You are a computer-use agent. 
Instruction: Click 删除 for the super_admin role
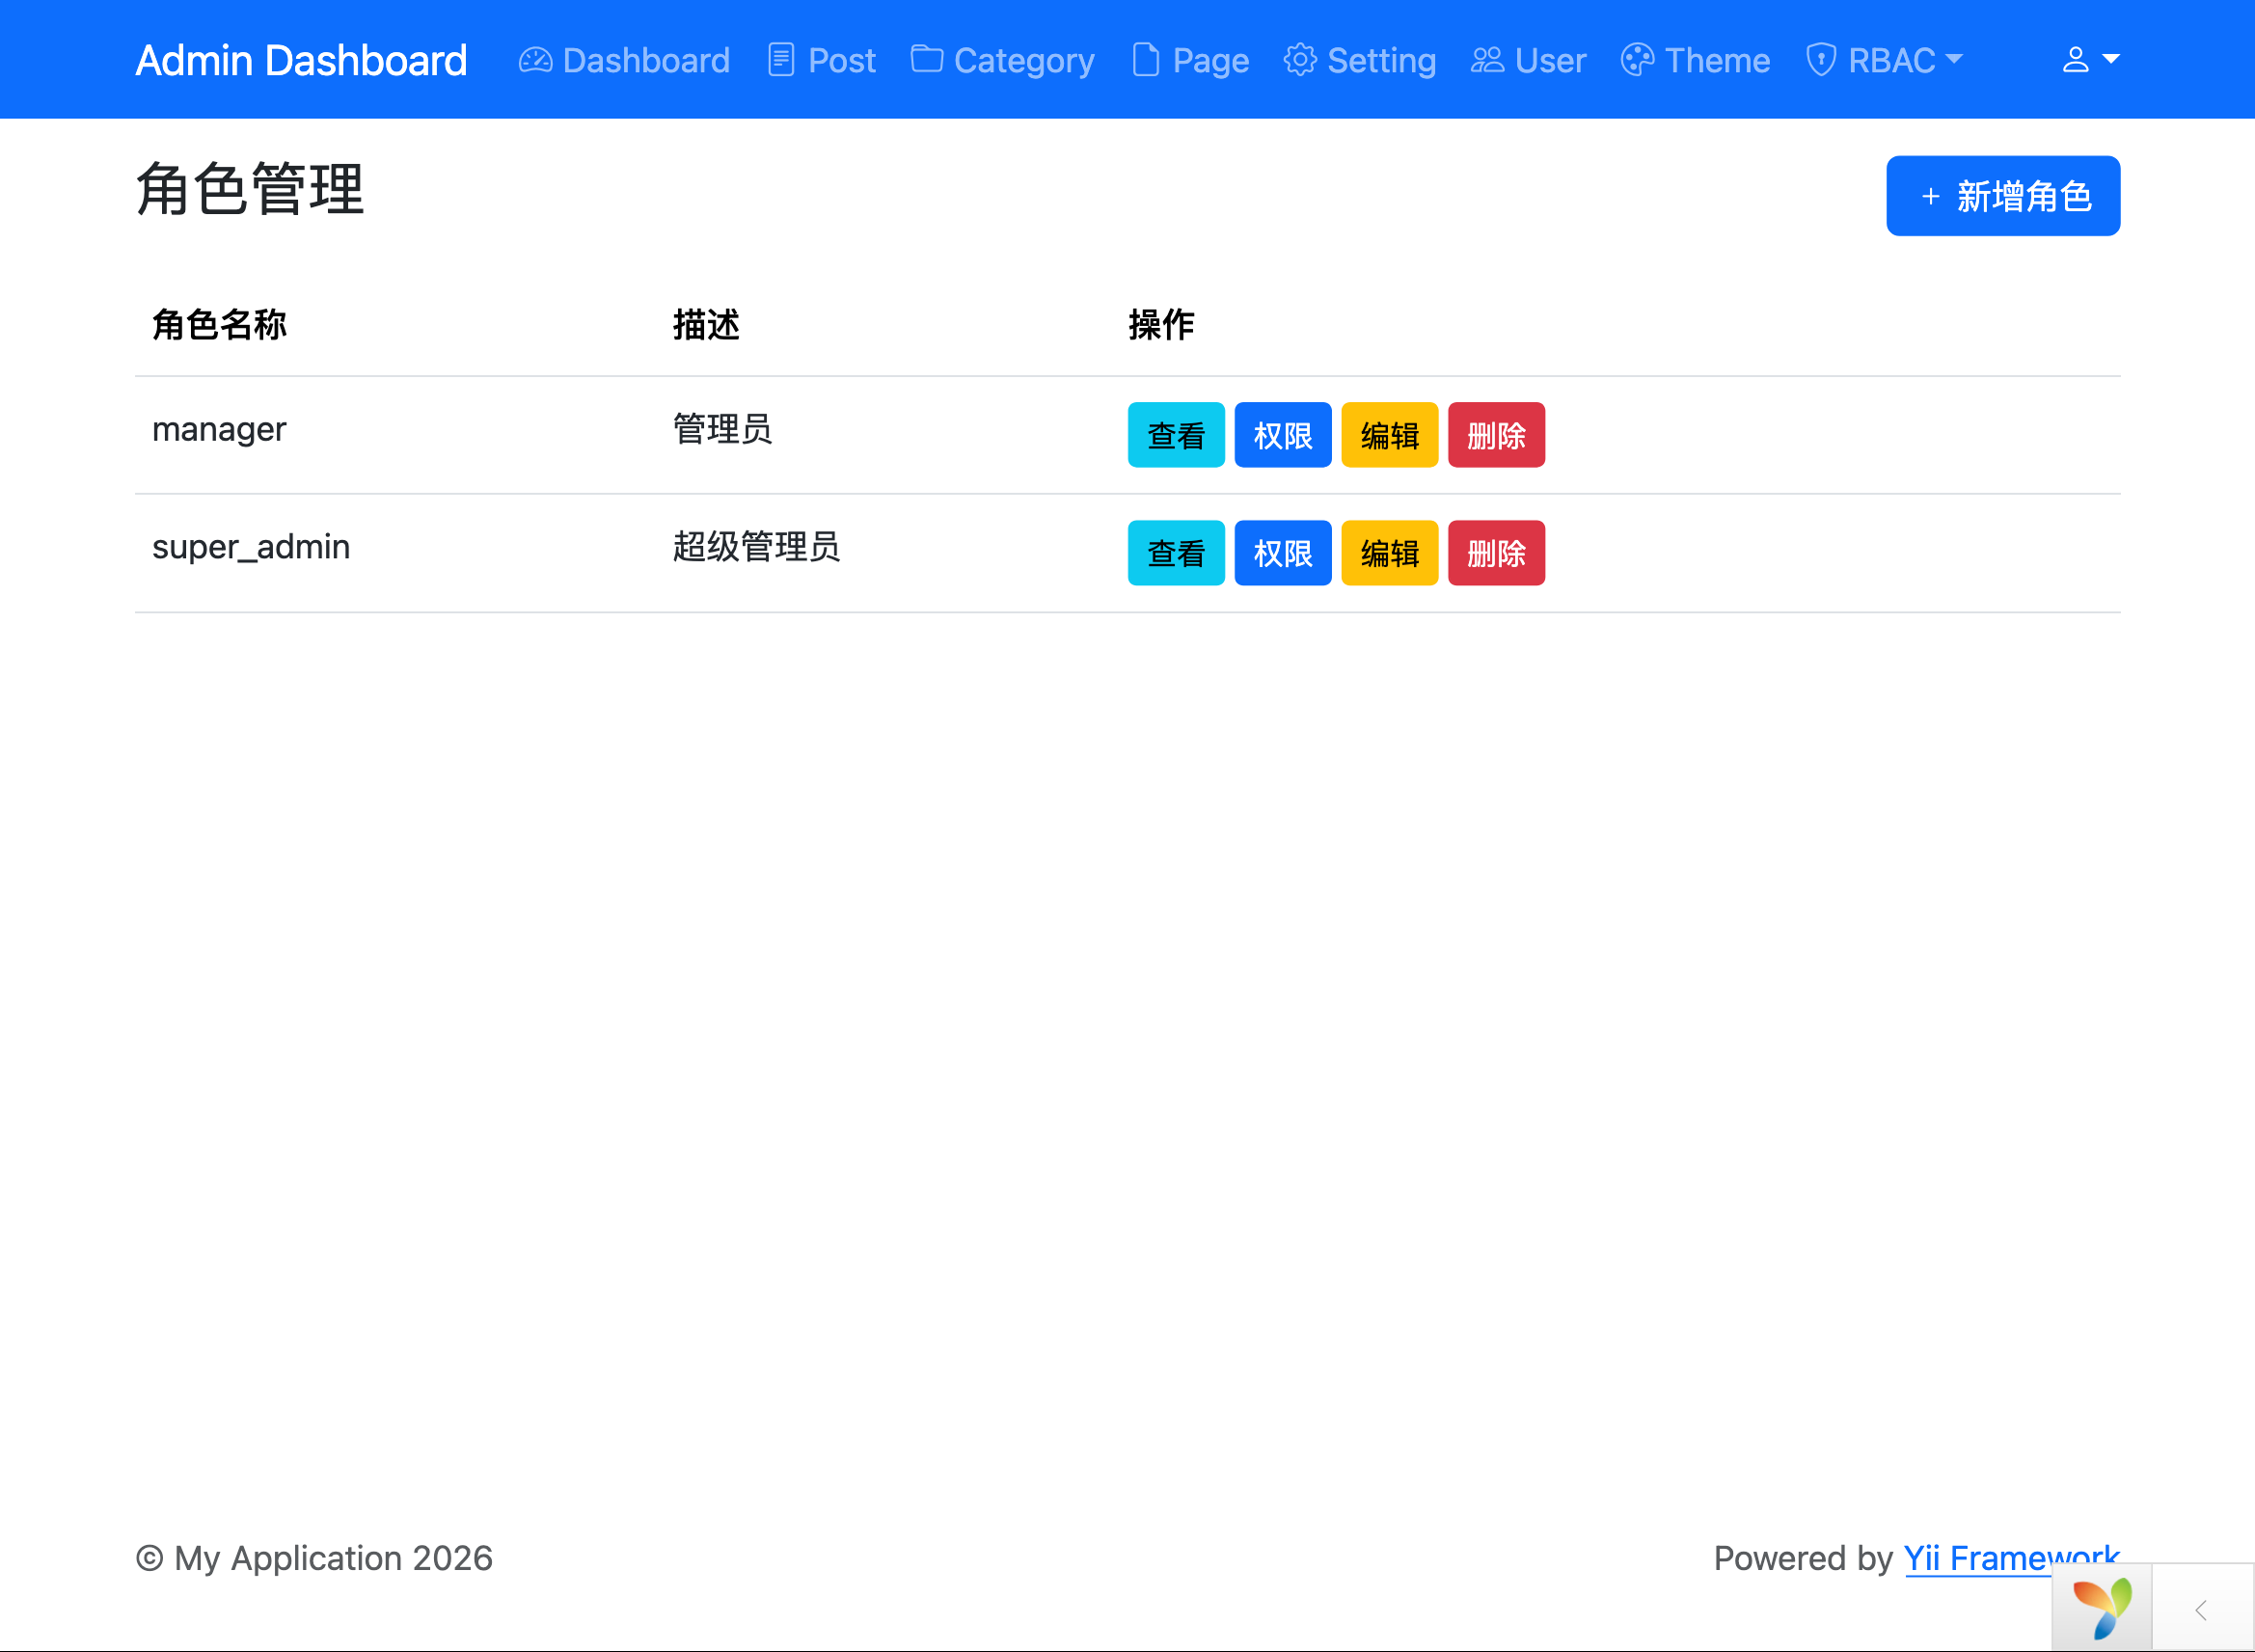[x=1496, y=553]
